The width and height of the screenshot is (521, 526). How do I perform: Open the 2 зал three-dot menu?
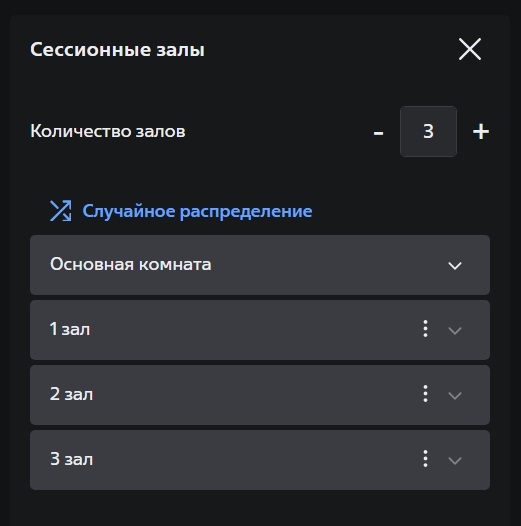(x=425, y=394)
